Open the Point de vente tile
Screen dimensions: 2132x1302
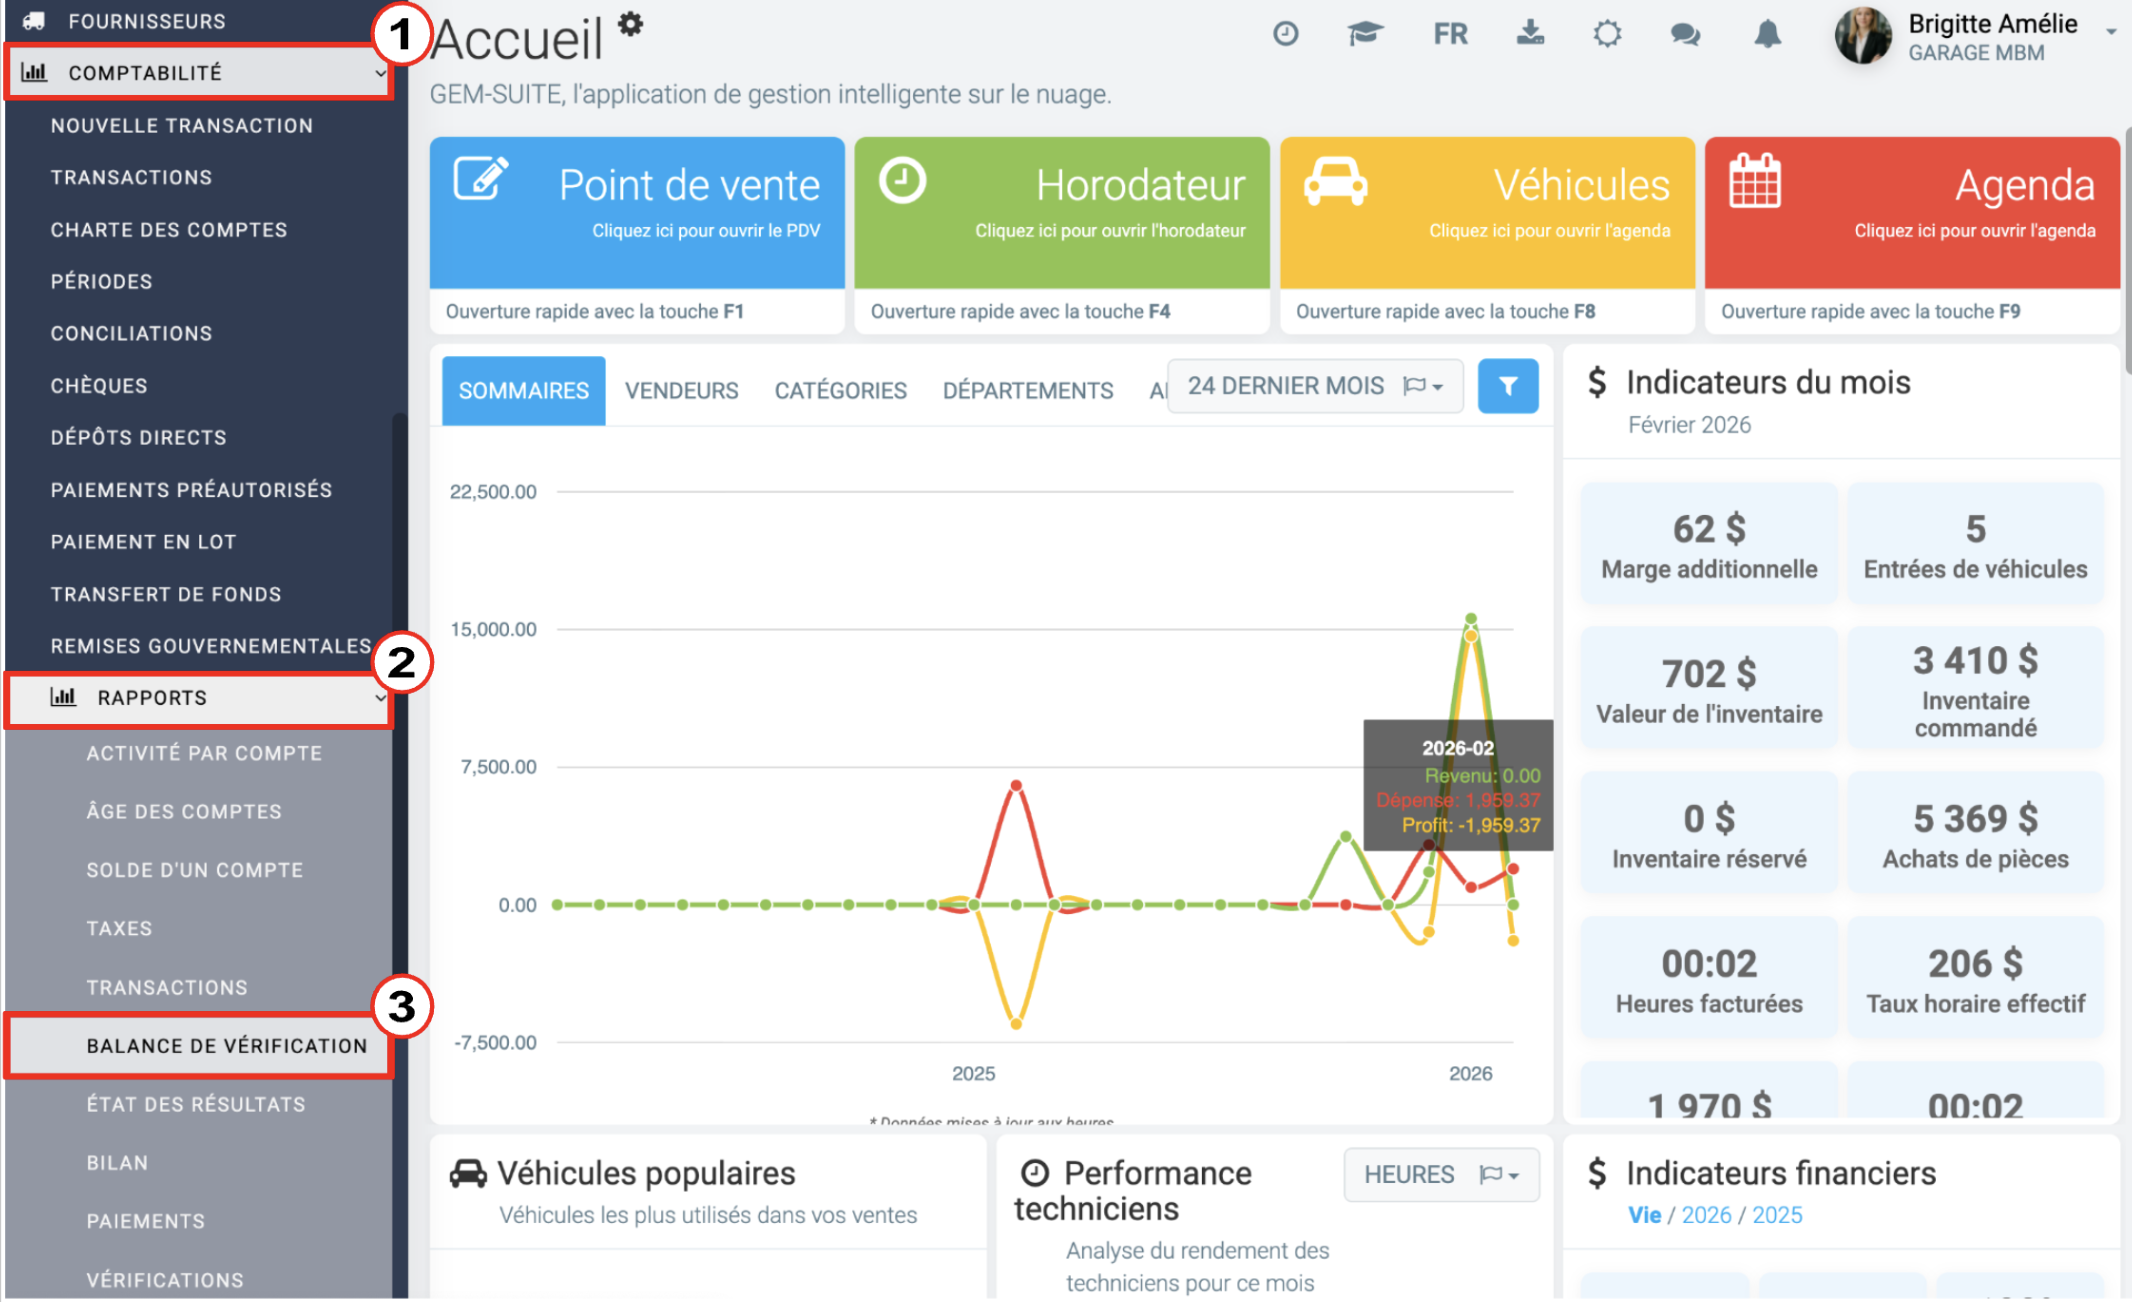tap(637, 213)
